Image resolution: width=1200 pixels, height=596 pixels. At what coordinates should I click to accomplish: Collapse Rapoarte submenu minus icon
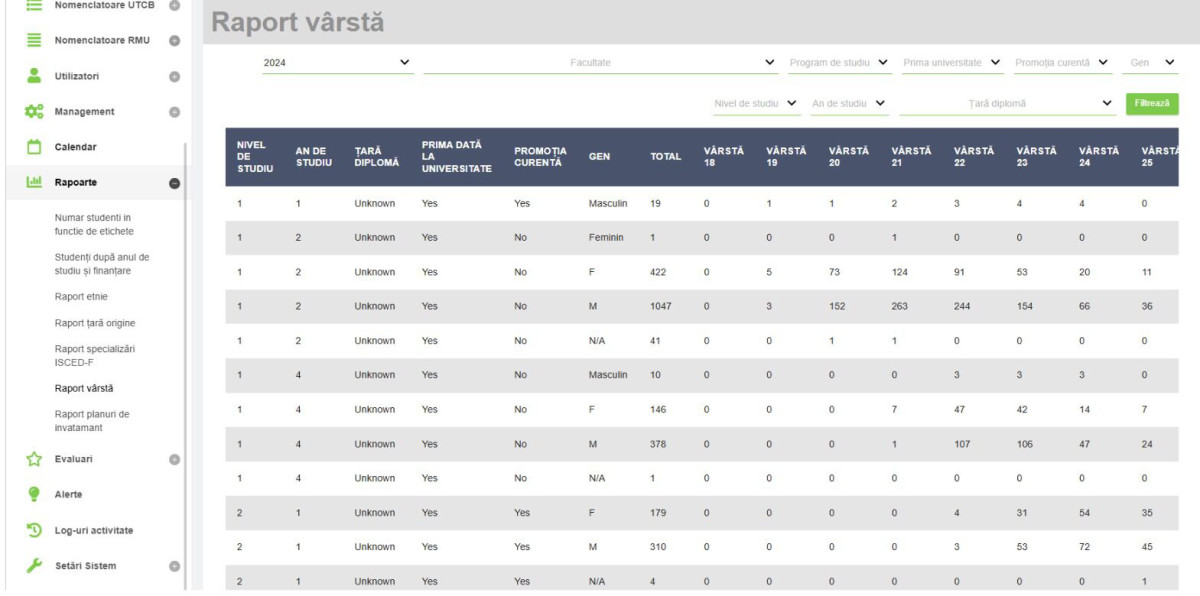[x=174, y=183]
